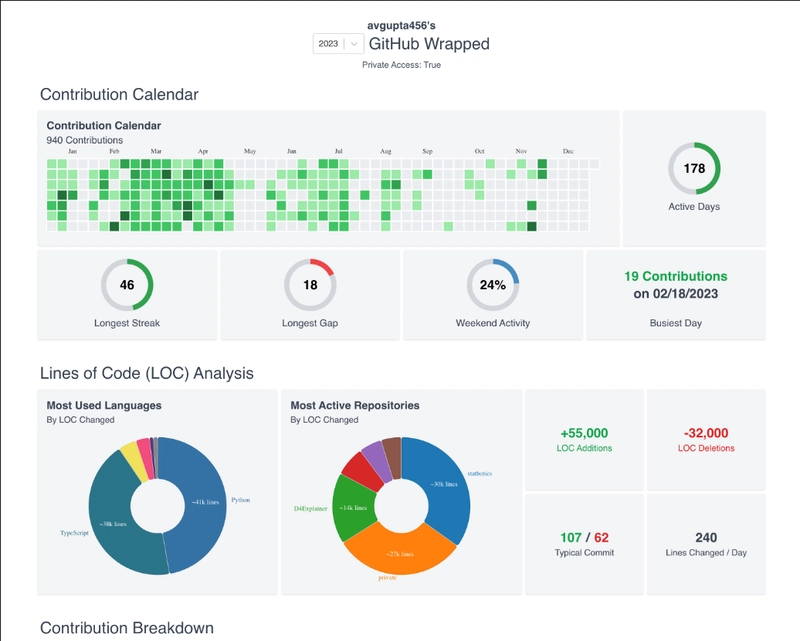Screen dimensions: 800x641
Task: Click the Longest Streak label
Action: 127,323
